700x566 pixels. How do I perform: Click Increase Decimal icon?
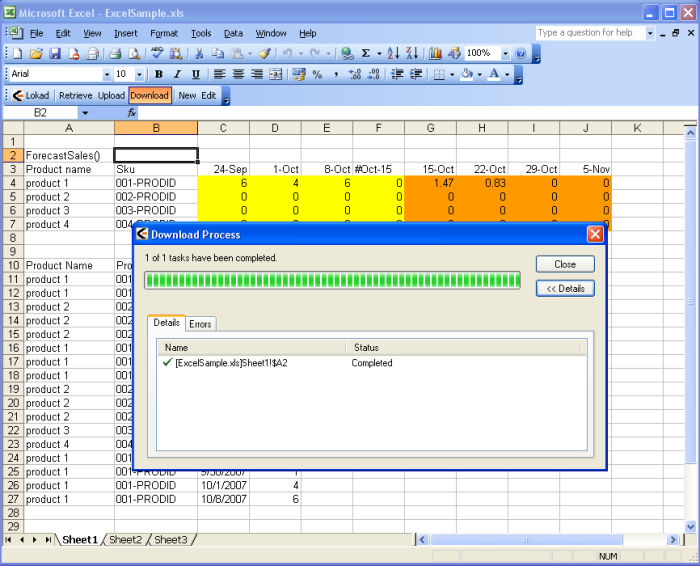click(x=355, y=75)
